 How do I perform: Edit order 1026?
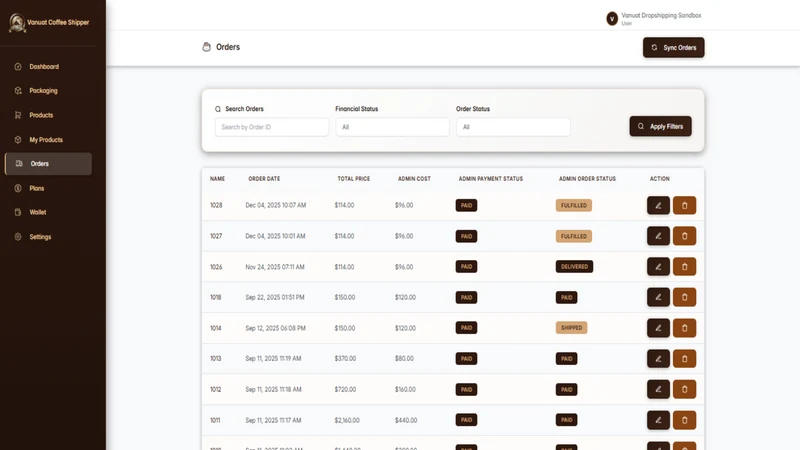[658, 266]
